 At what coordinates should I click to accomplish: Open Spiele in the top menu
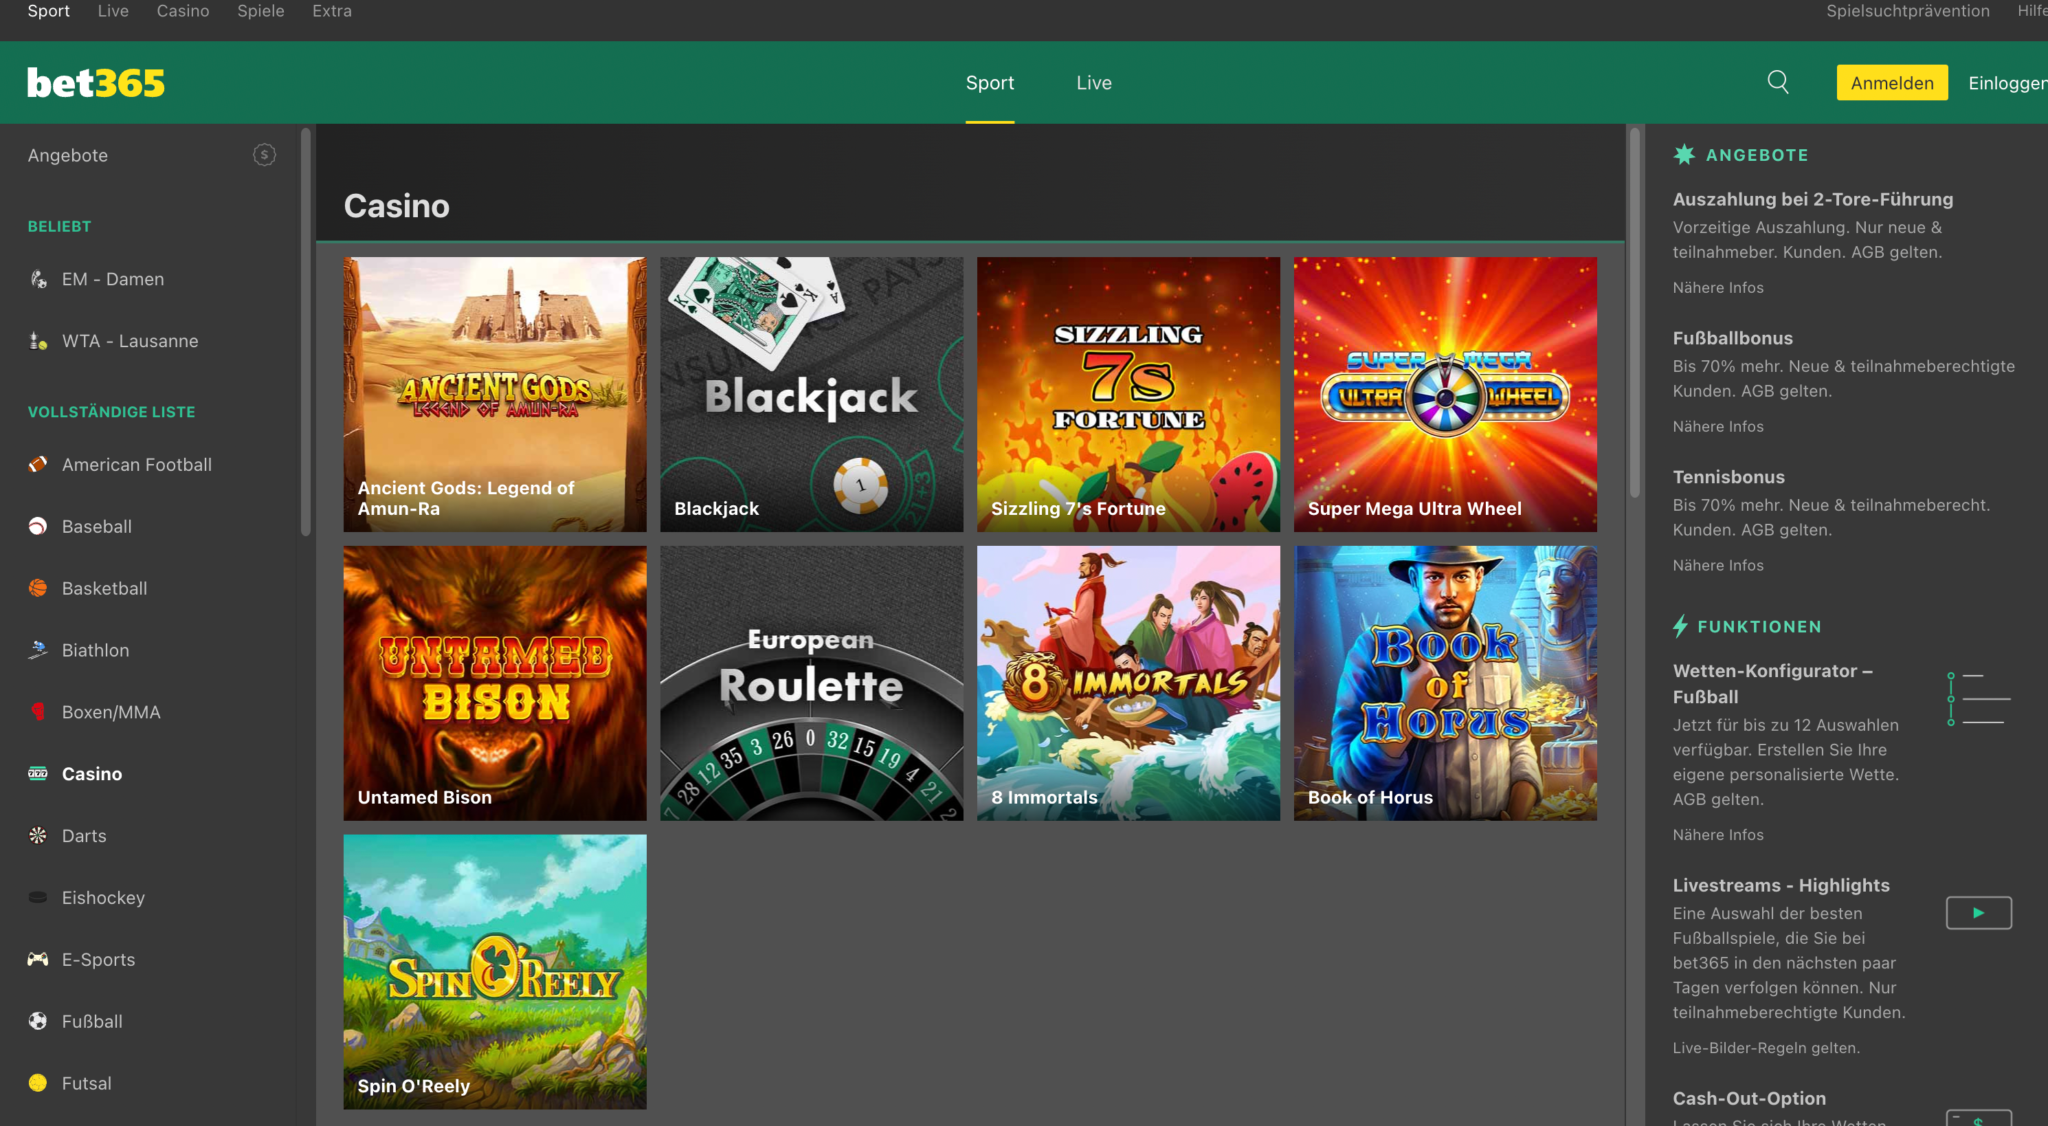(260, 11)
